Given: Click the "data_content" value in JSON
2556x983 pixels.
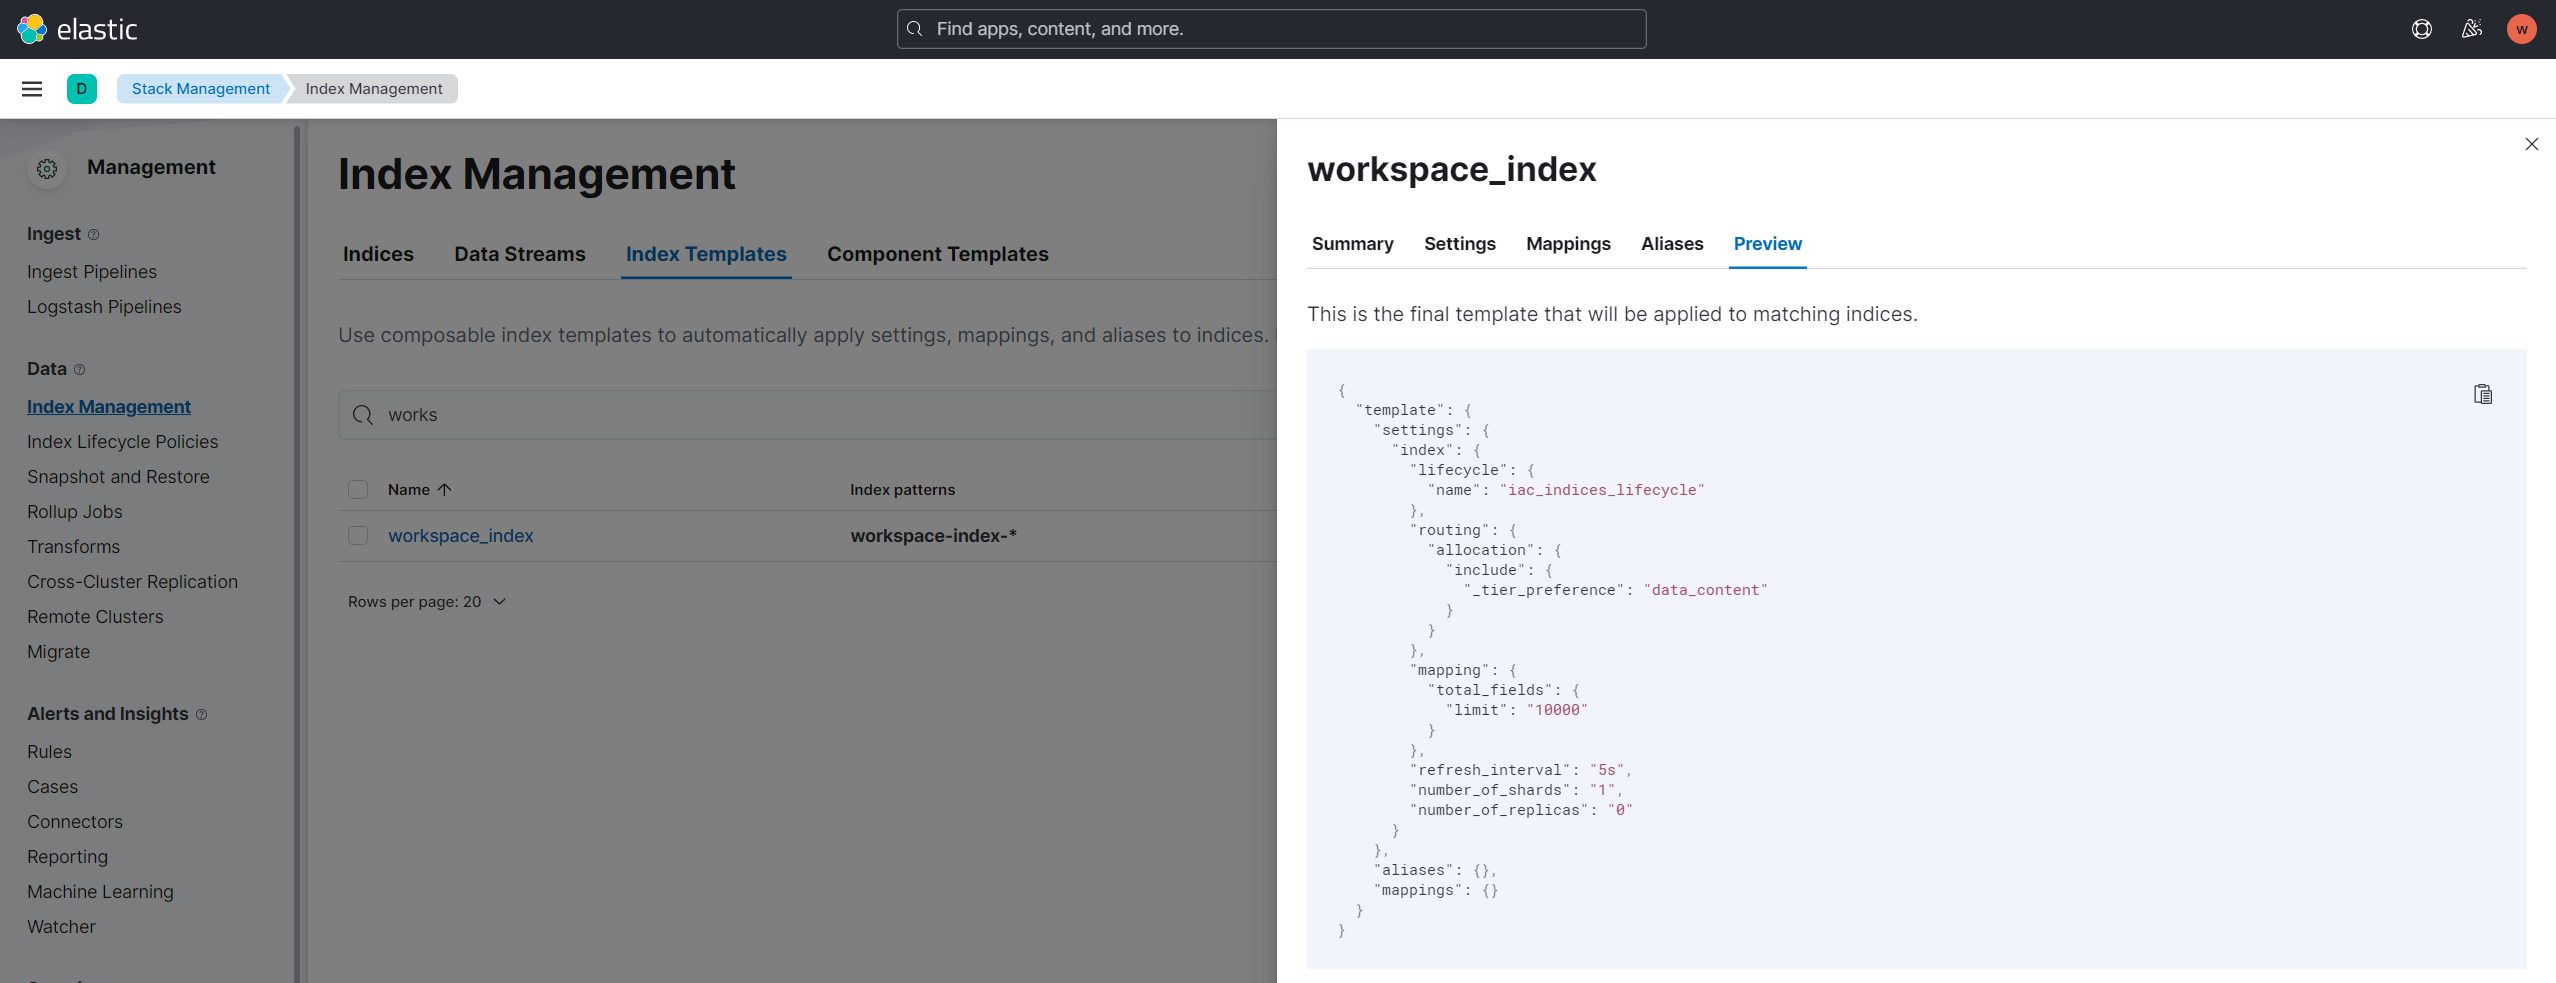Looking at the screenshot, I should pos(1706,590).
